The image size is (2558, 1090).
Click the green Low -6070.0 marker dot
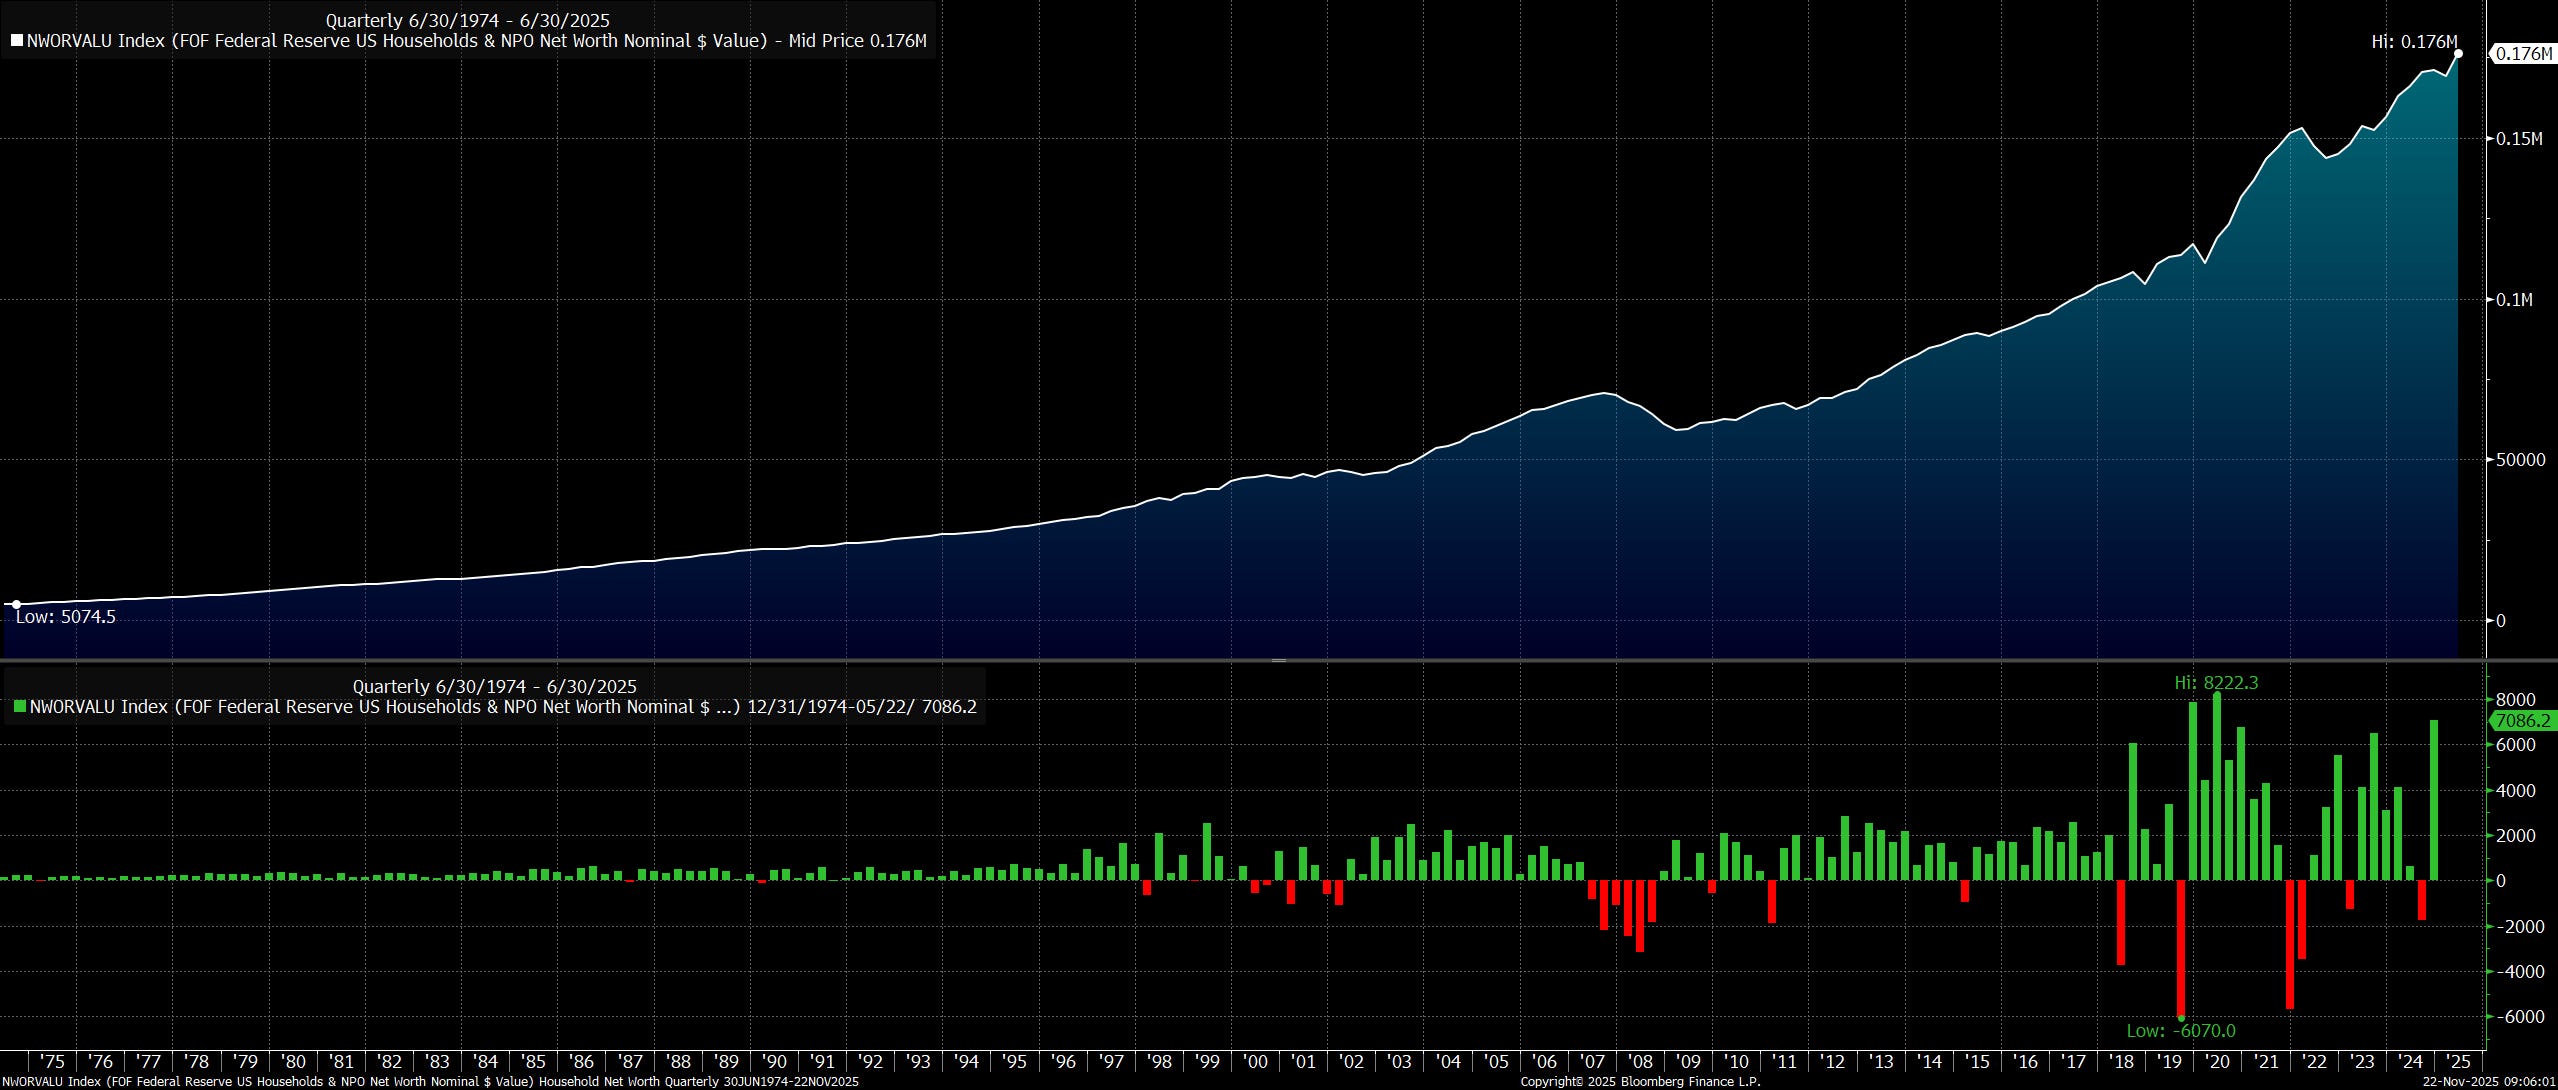point(2181,1018)
